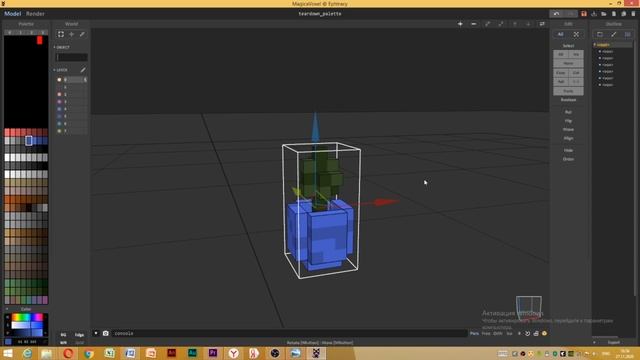The height and width of the screenshot is (360, 640).
Task: Open Premiere Pro from the taskbar
Action: [213, 353]
